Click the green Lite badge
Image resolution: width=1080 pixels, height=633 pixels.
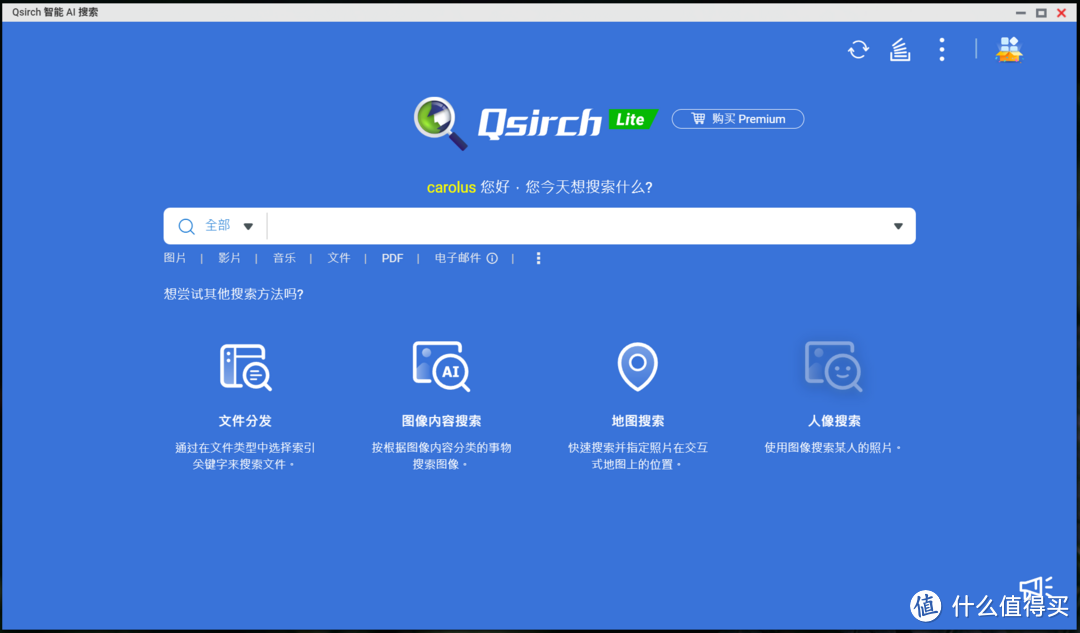point(632,119)
